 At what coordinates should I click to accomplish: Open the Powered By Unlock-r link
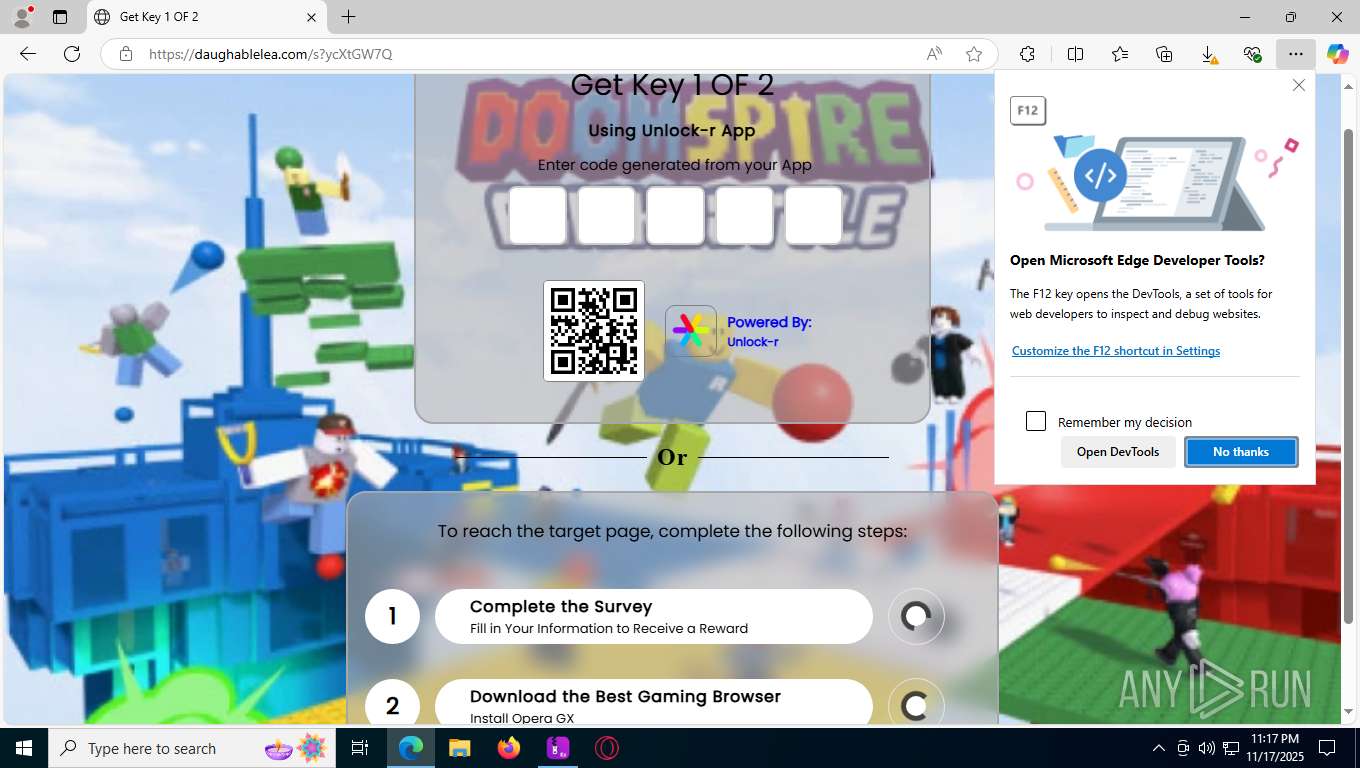(769, 331)
